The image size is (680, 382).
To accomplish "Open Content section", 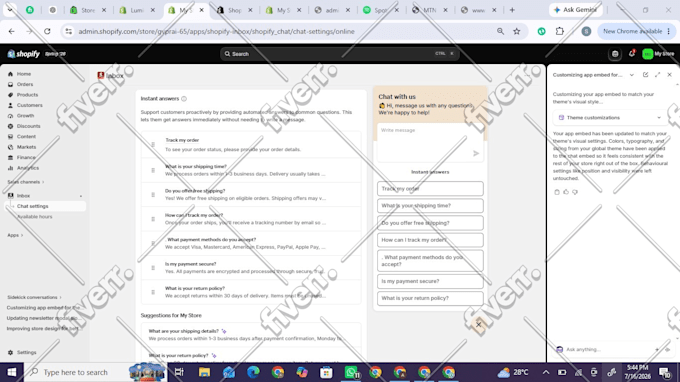I will click(x=26, y=137).
